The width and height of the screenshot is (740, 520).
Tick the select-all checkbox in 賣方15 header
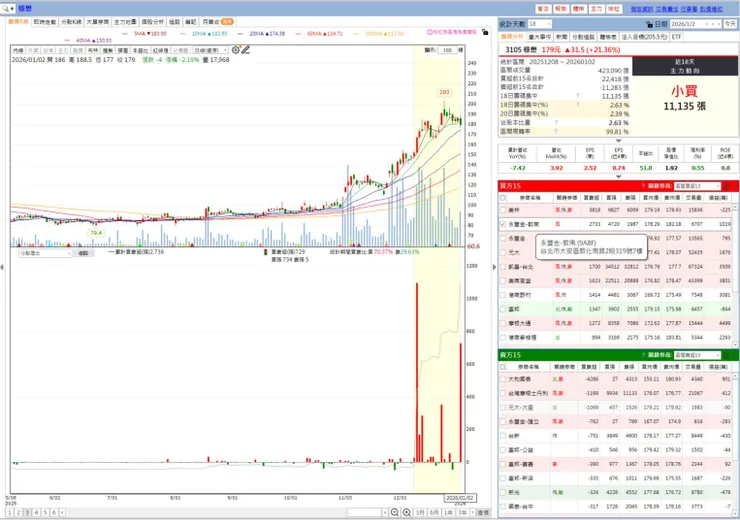pyautogui.click(x=503, y=367)
